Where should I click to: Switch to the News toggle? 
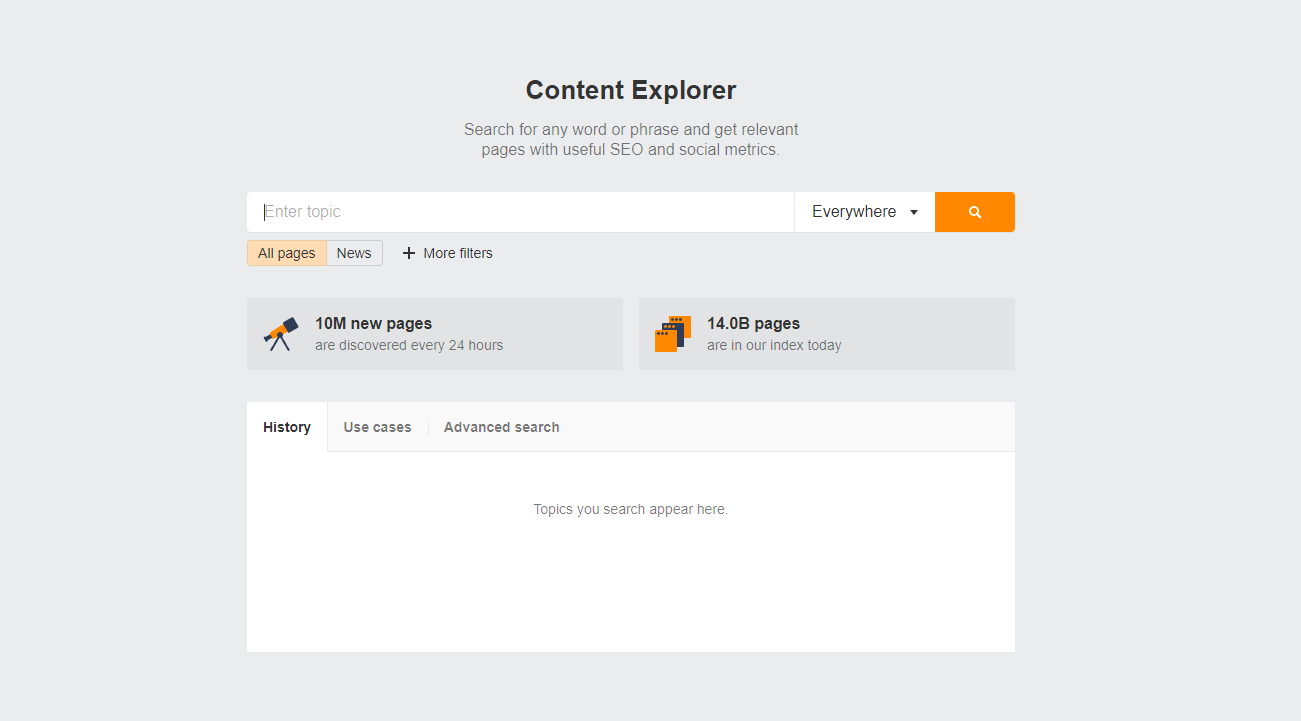(354, 253)
